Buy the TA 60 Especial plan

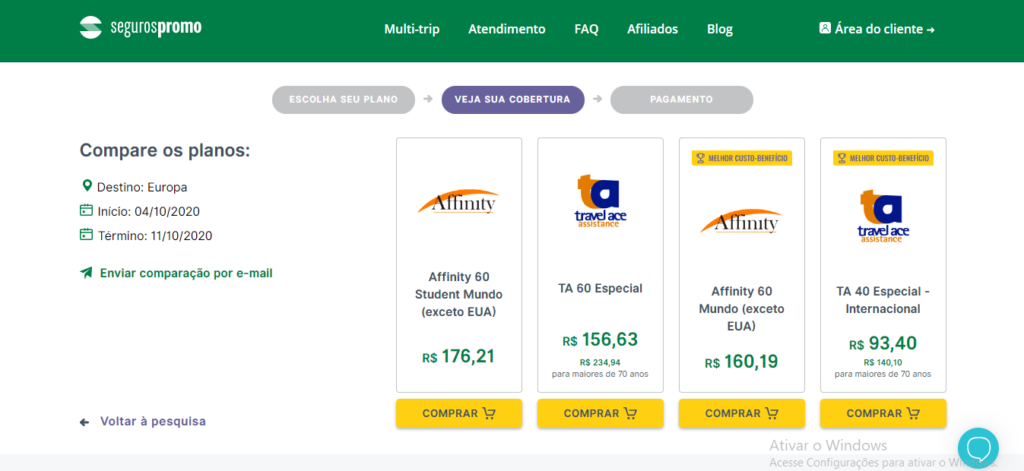(x=600, y=414)
